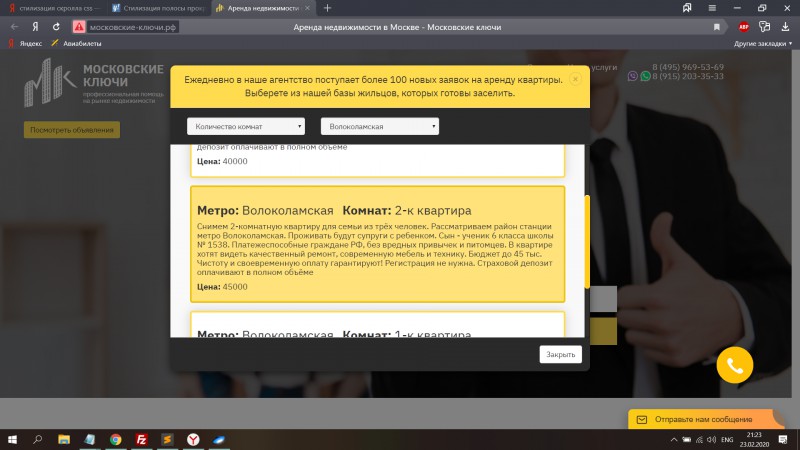Bookmark this page icon
The image size is (800, 450).
717,27
